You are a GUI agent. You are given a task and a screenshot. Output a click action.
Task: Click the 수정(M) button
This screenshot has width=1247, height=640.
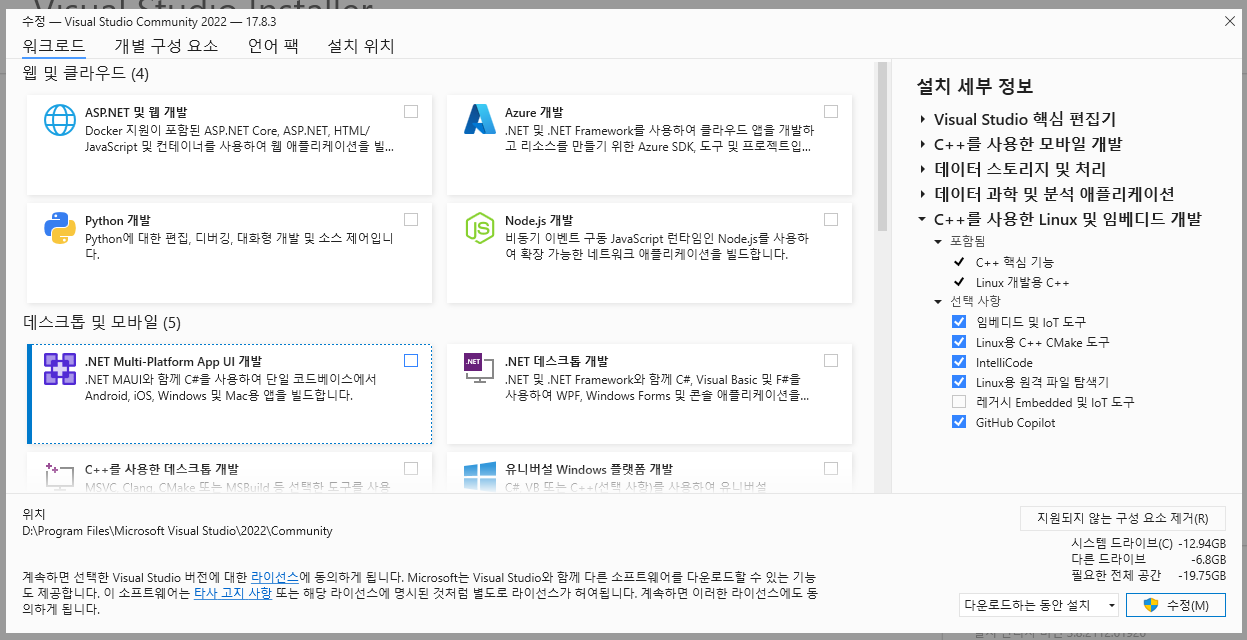point(1175,605)
